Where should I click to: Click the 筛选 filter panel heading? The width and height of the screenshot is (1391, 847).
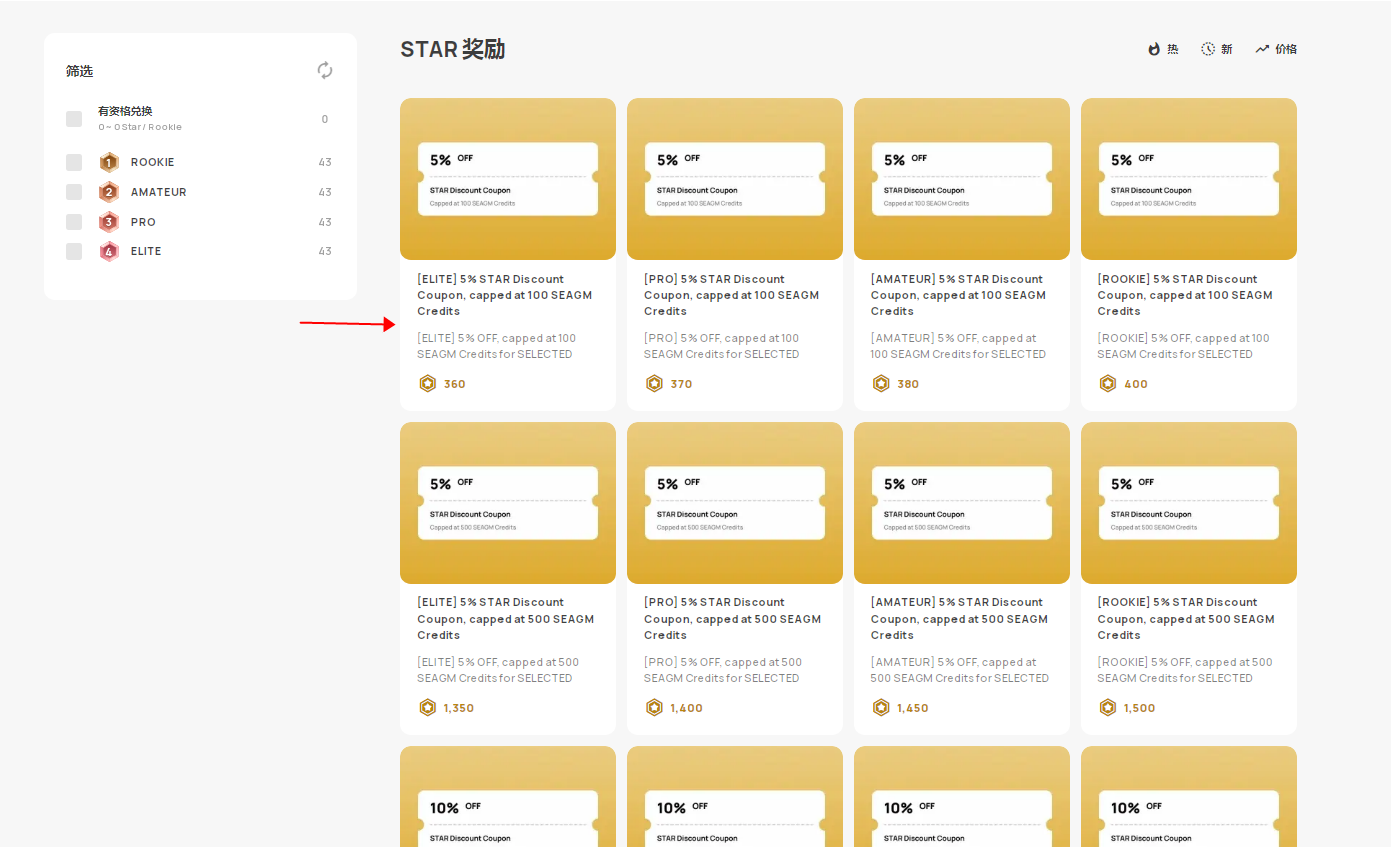79,71
